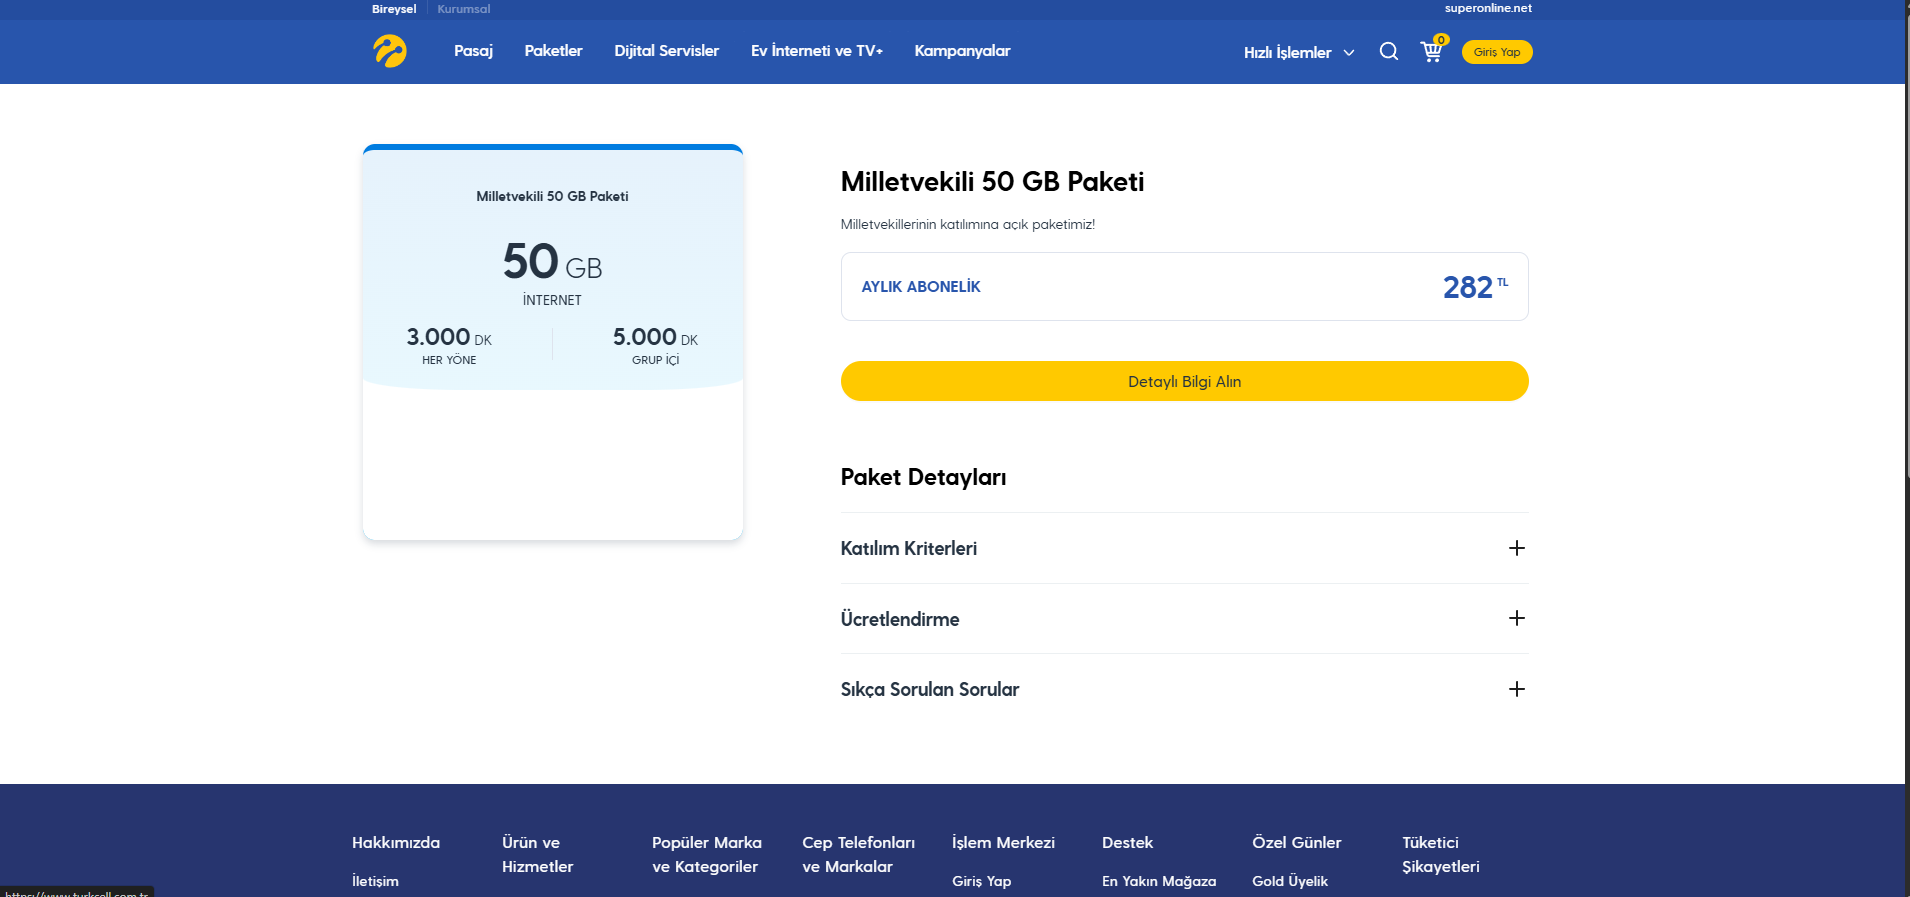
Task: Click the Giriş Yap button
Action: 1497,52
